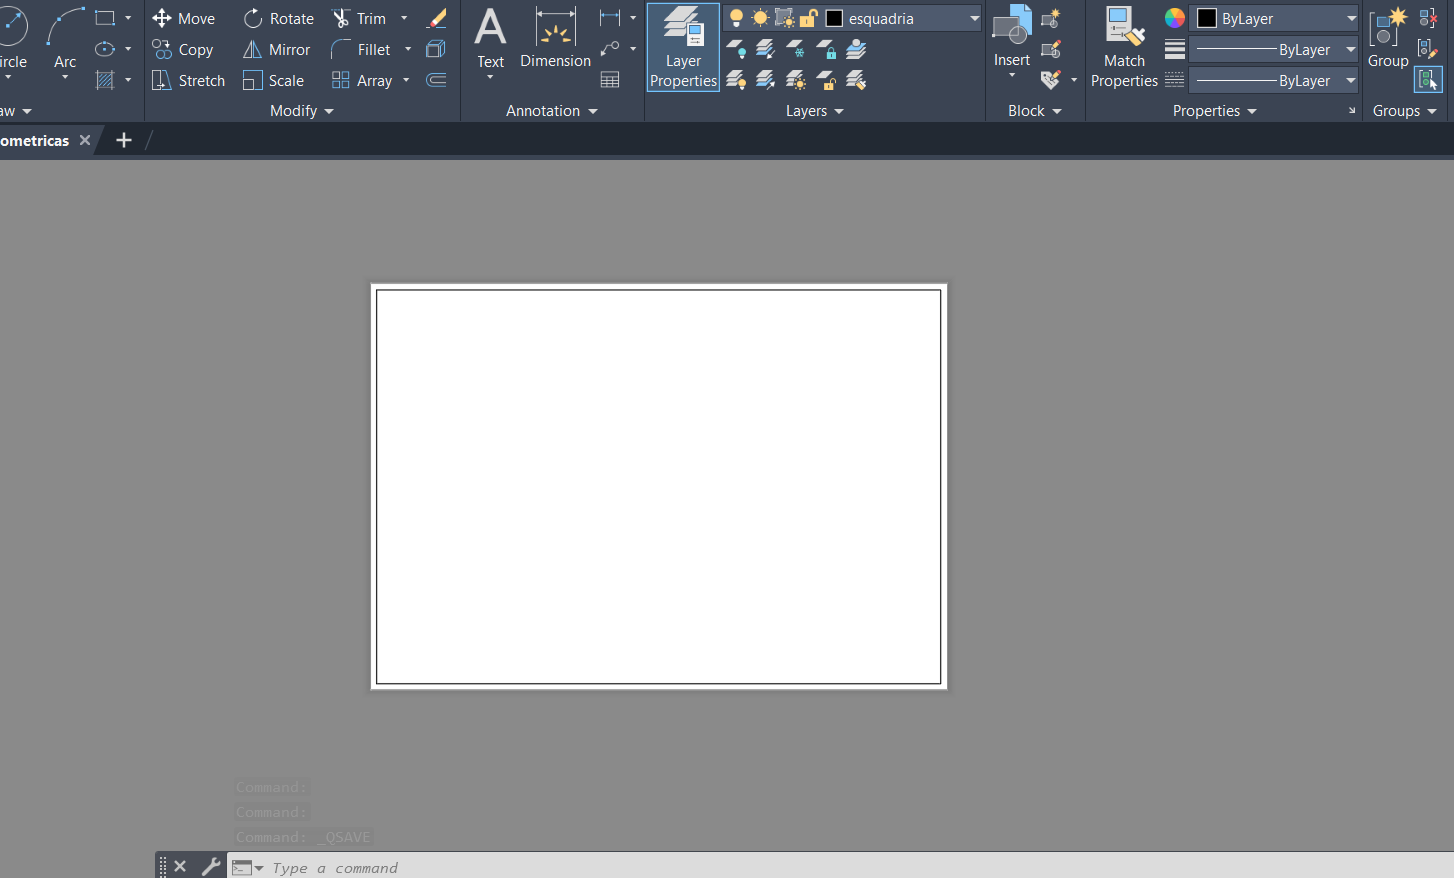Pick the Stretch command
This screenshot has height=878, width=1454.
coord(188,81)
